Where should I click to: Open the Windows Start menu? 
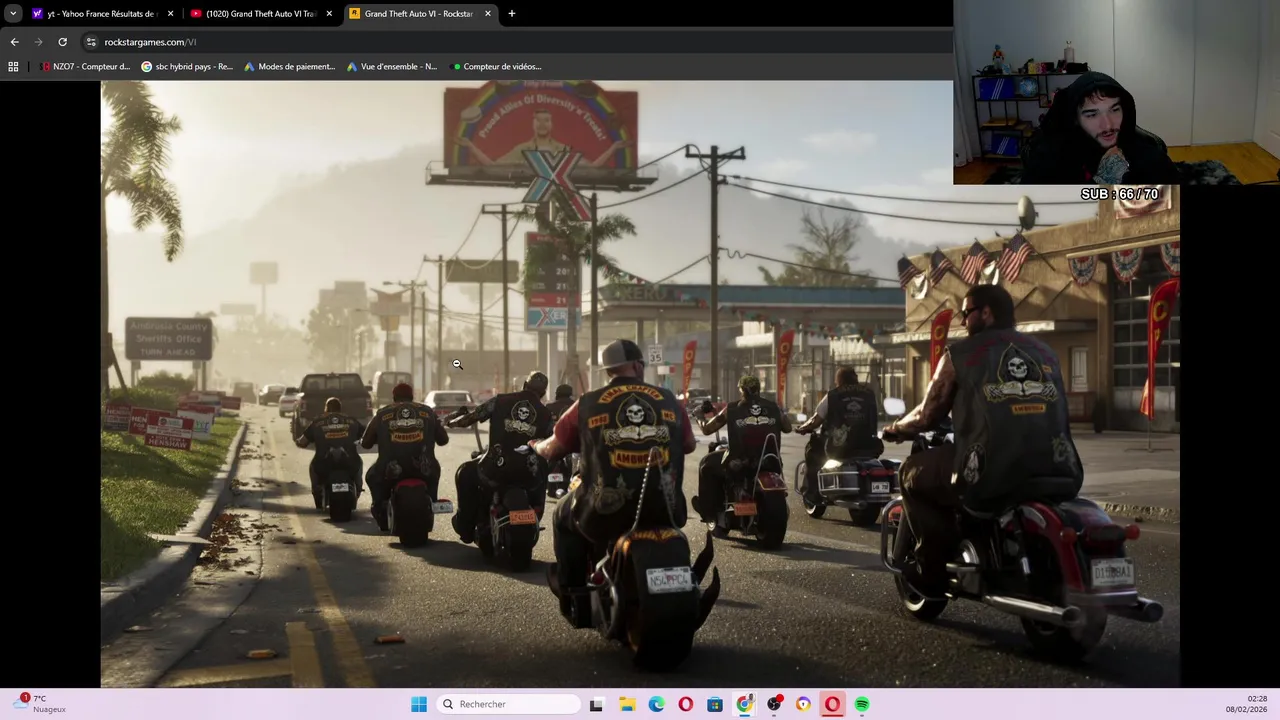419,704
